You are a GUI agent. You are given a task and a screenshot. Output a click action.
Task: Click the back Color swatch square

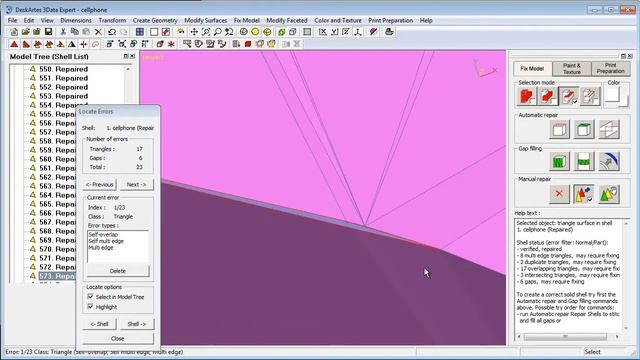coord(624,102)
